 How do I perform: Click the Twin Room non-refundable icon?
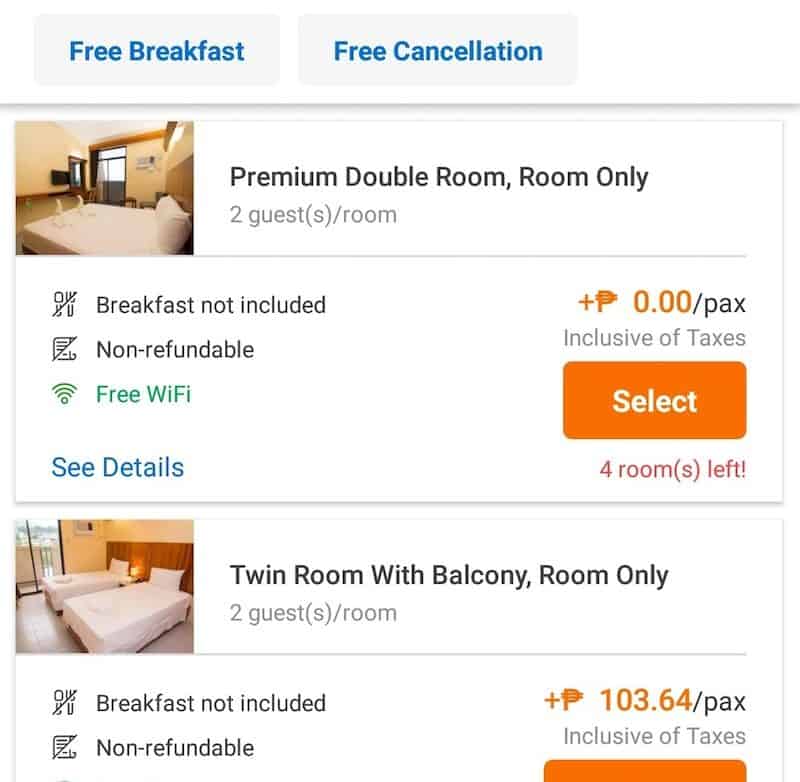pos(65,748)
